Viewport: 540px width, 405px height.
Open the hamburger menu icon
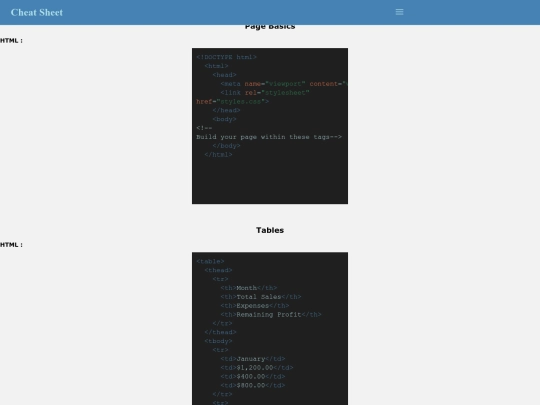[399, 12]
